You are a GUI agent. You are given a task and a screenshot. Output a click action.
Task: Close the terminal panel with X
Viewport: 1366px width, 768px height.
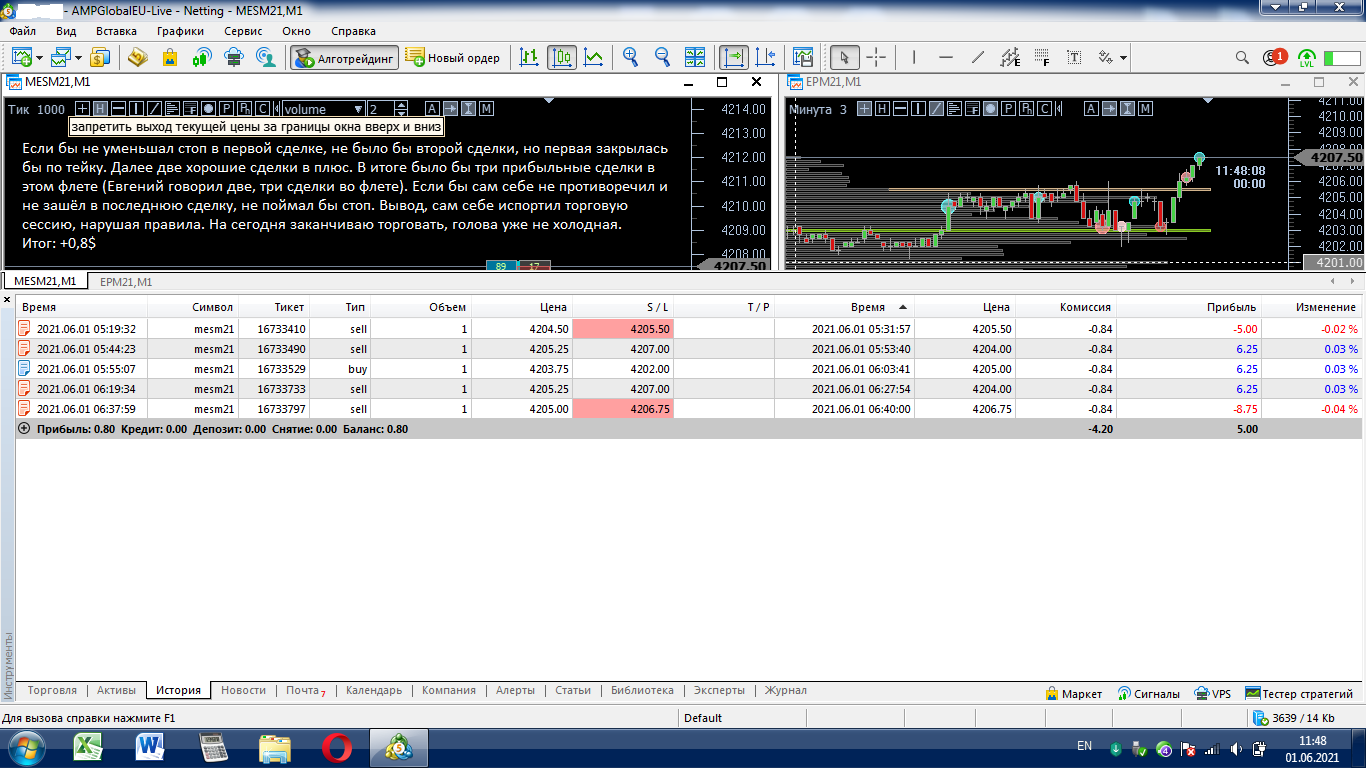[7, 300]
